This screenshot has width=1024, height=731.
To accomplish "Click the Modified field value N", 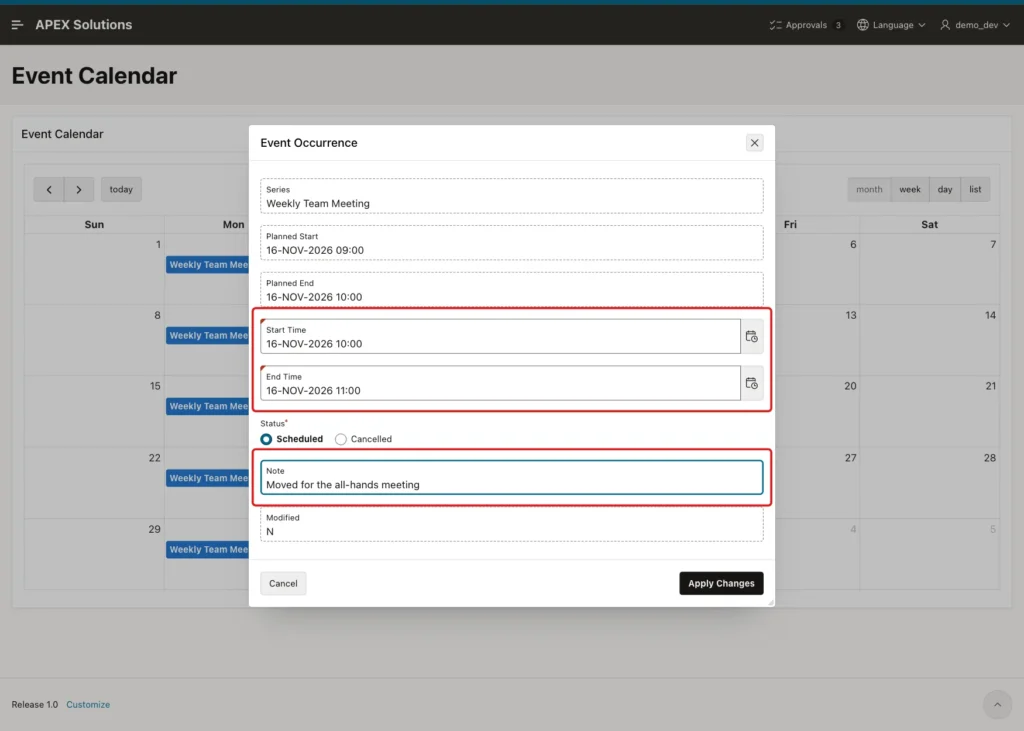I will click(x=270, y=532).
